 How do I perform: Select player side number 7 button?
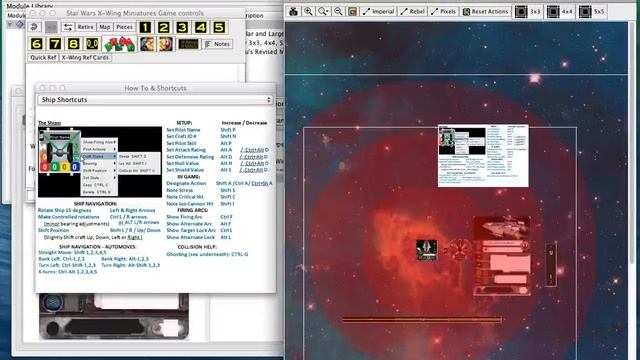tap(55, 44)
